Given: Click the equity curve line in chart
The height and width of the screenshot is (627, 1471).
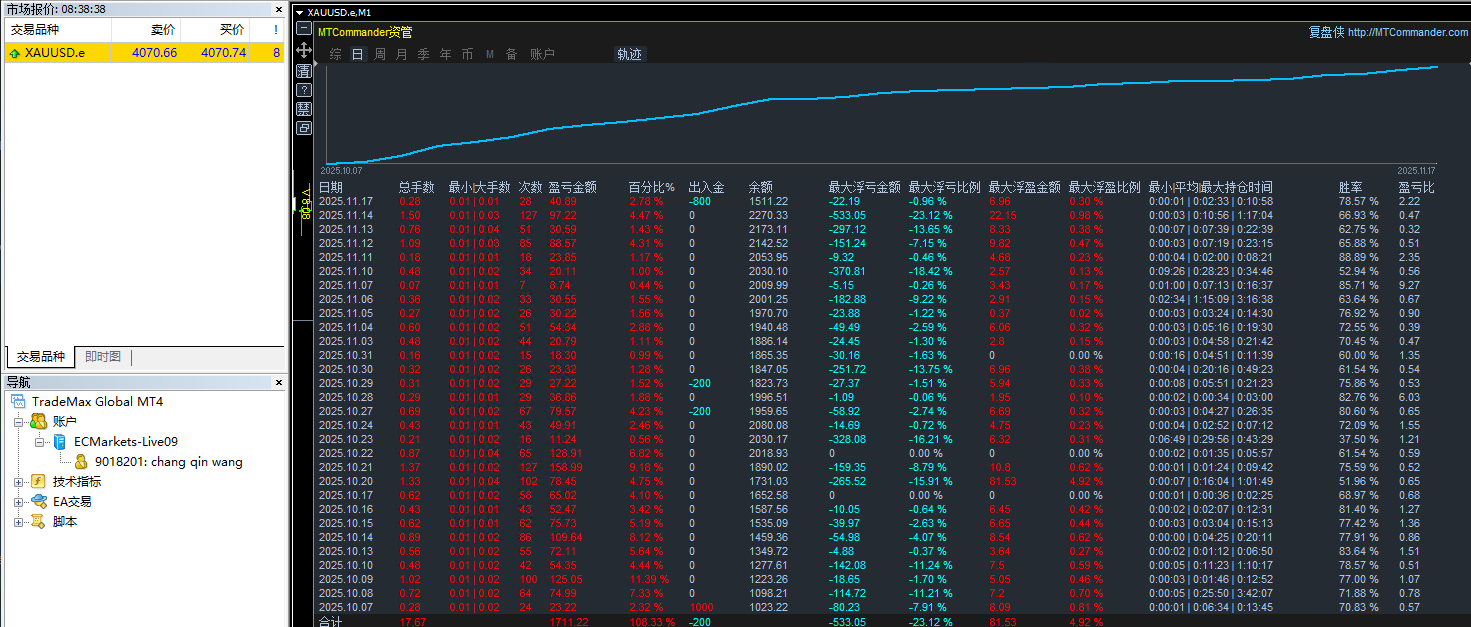Looking at the screenshot, I should coord(880,93).
